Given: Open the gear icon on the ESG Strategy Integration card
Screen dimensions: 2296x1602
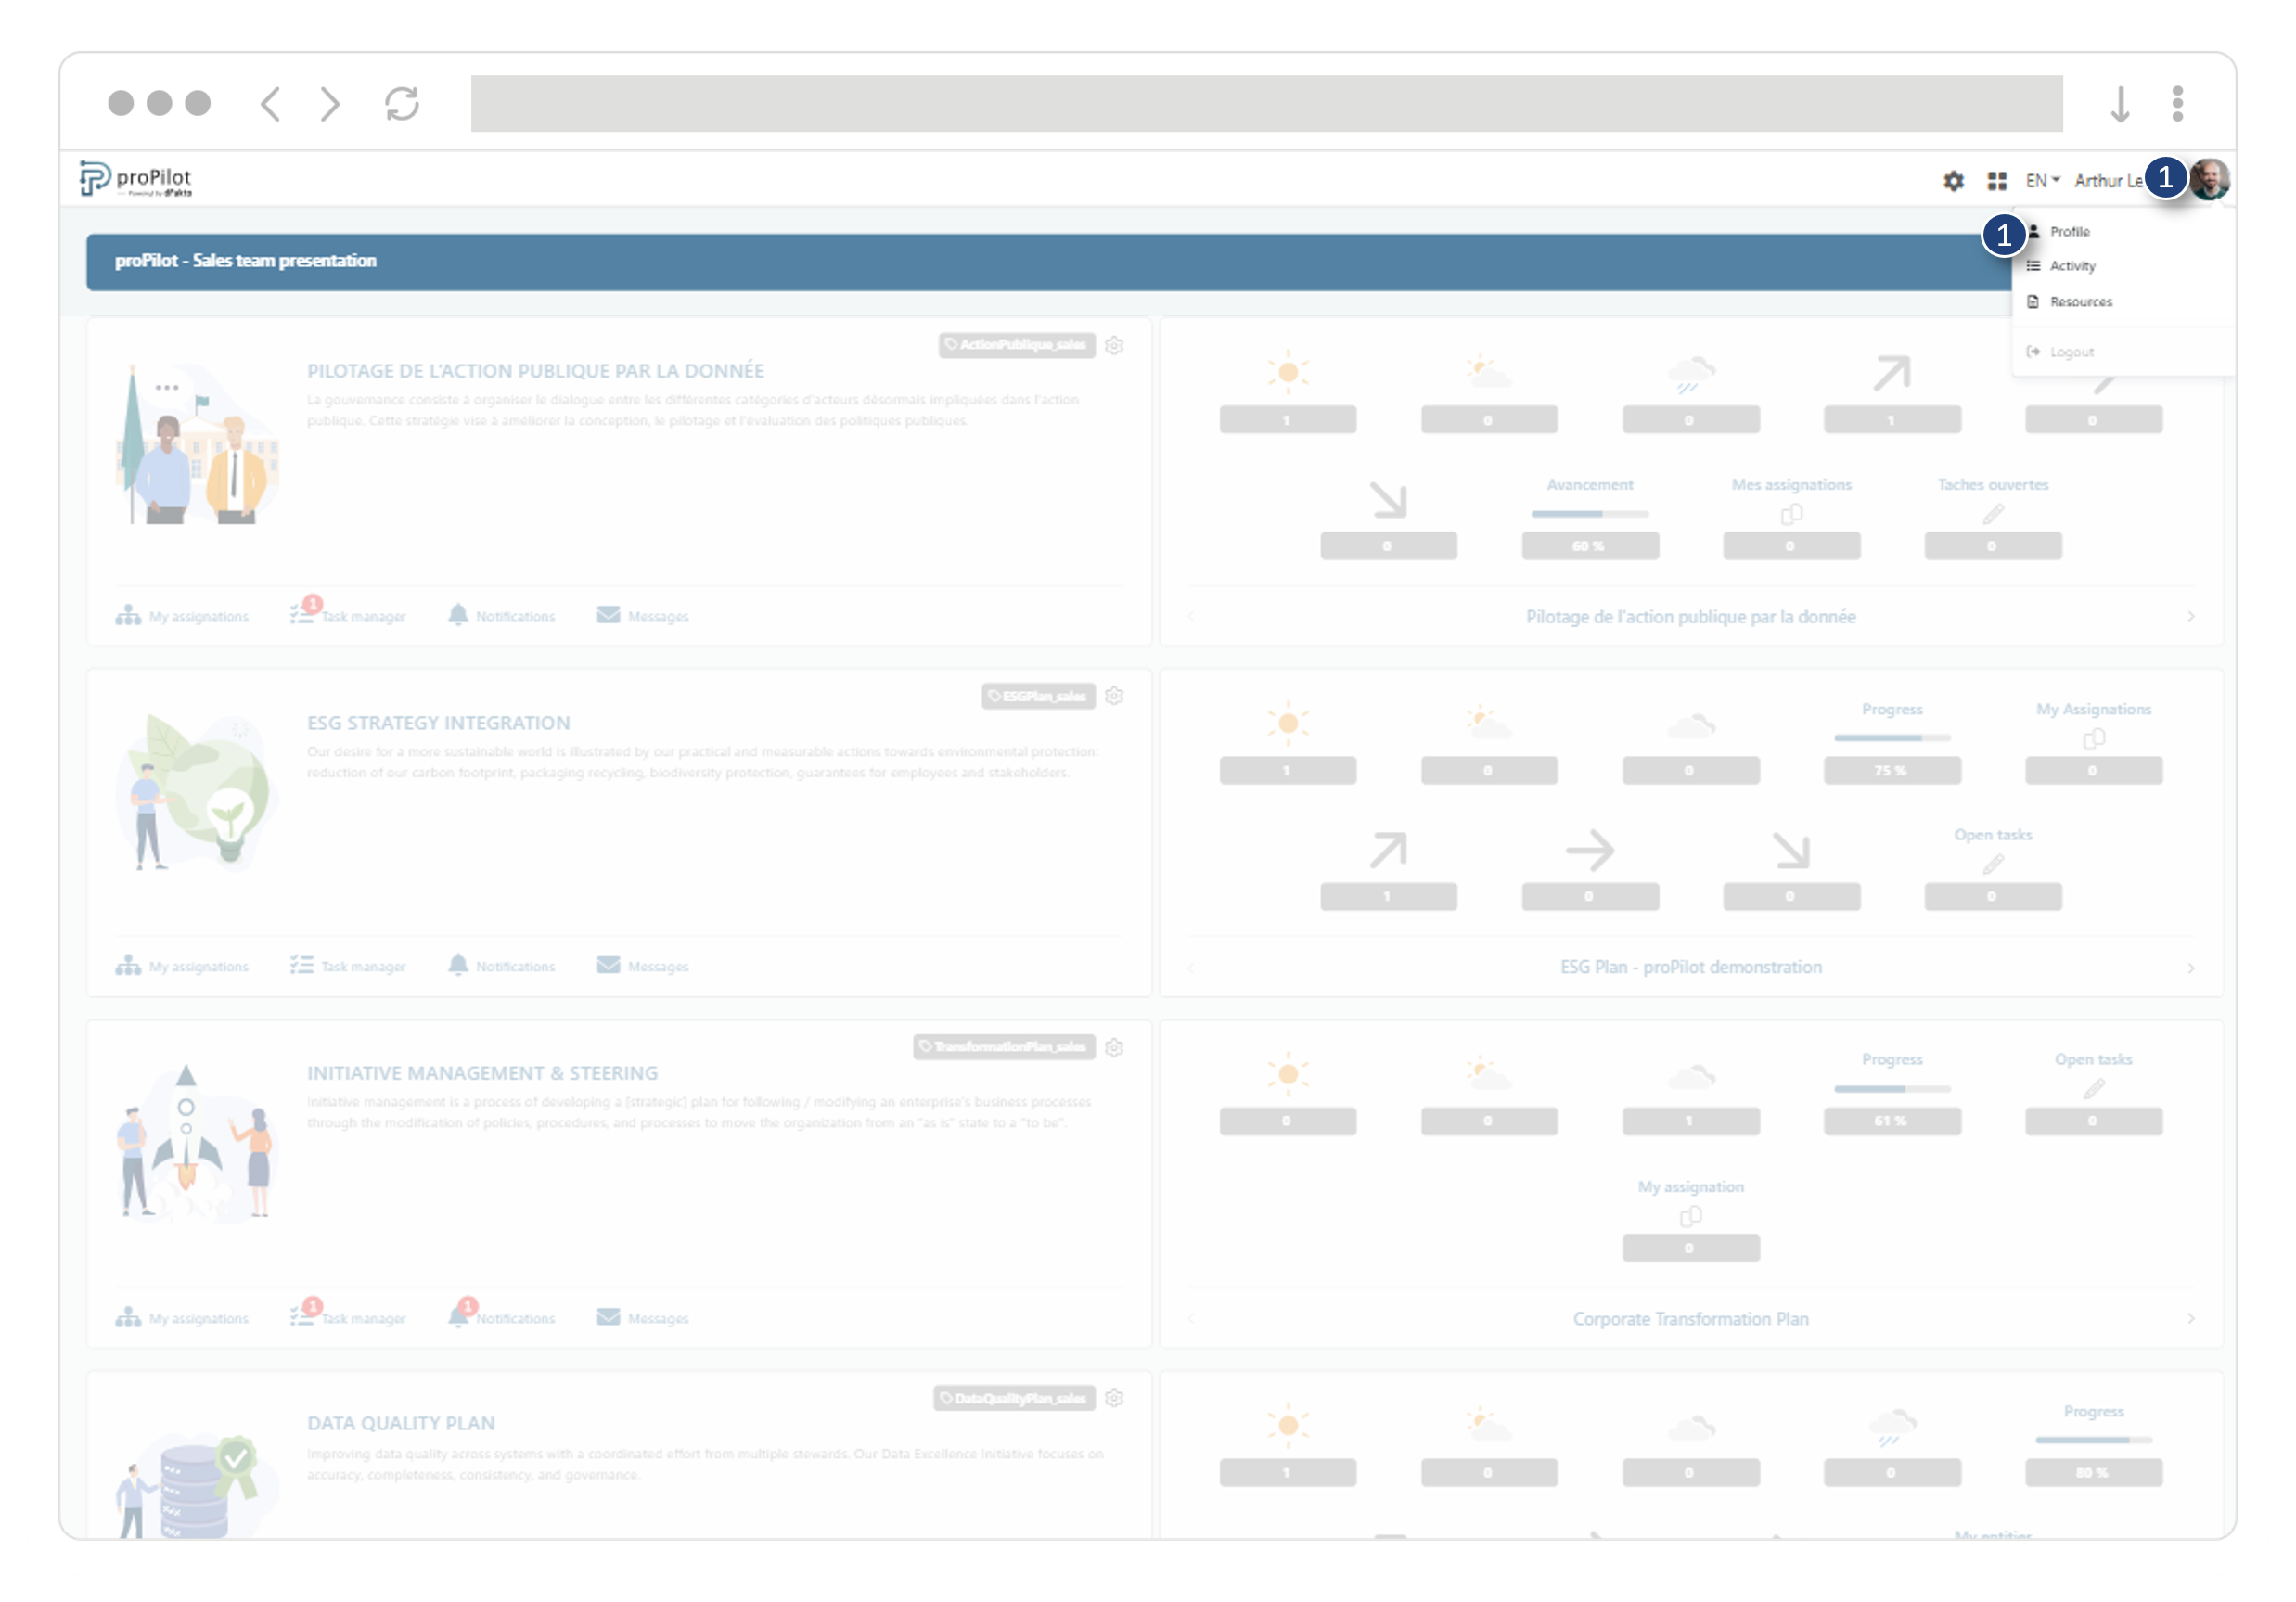Looking at the screenshot, I should (x=1114, y=696).
